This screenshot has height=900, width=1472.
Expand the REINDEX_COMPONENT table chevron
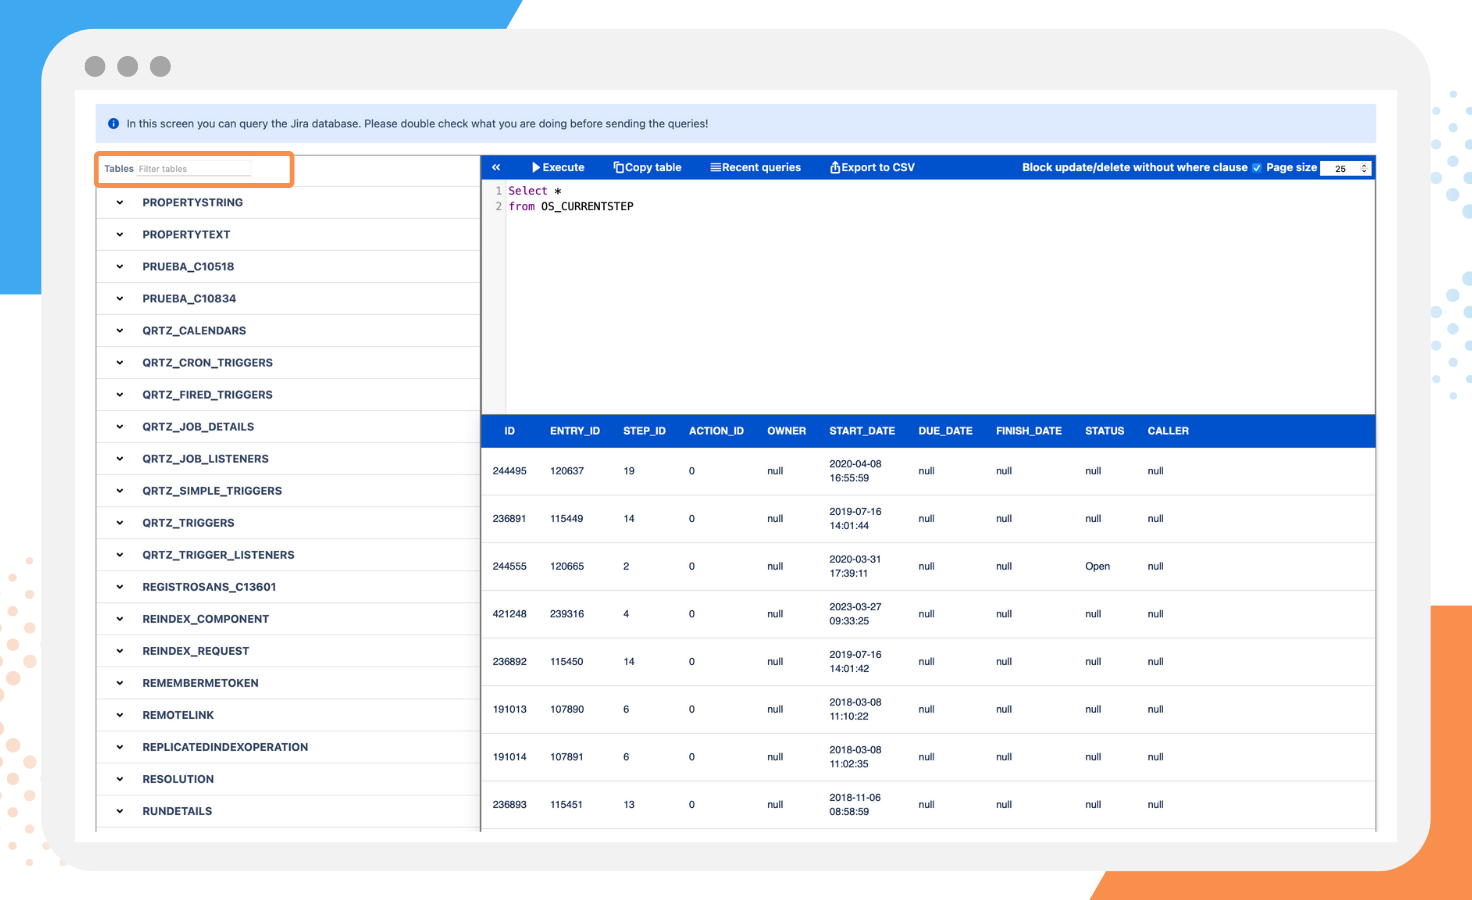(120, 618)
